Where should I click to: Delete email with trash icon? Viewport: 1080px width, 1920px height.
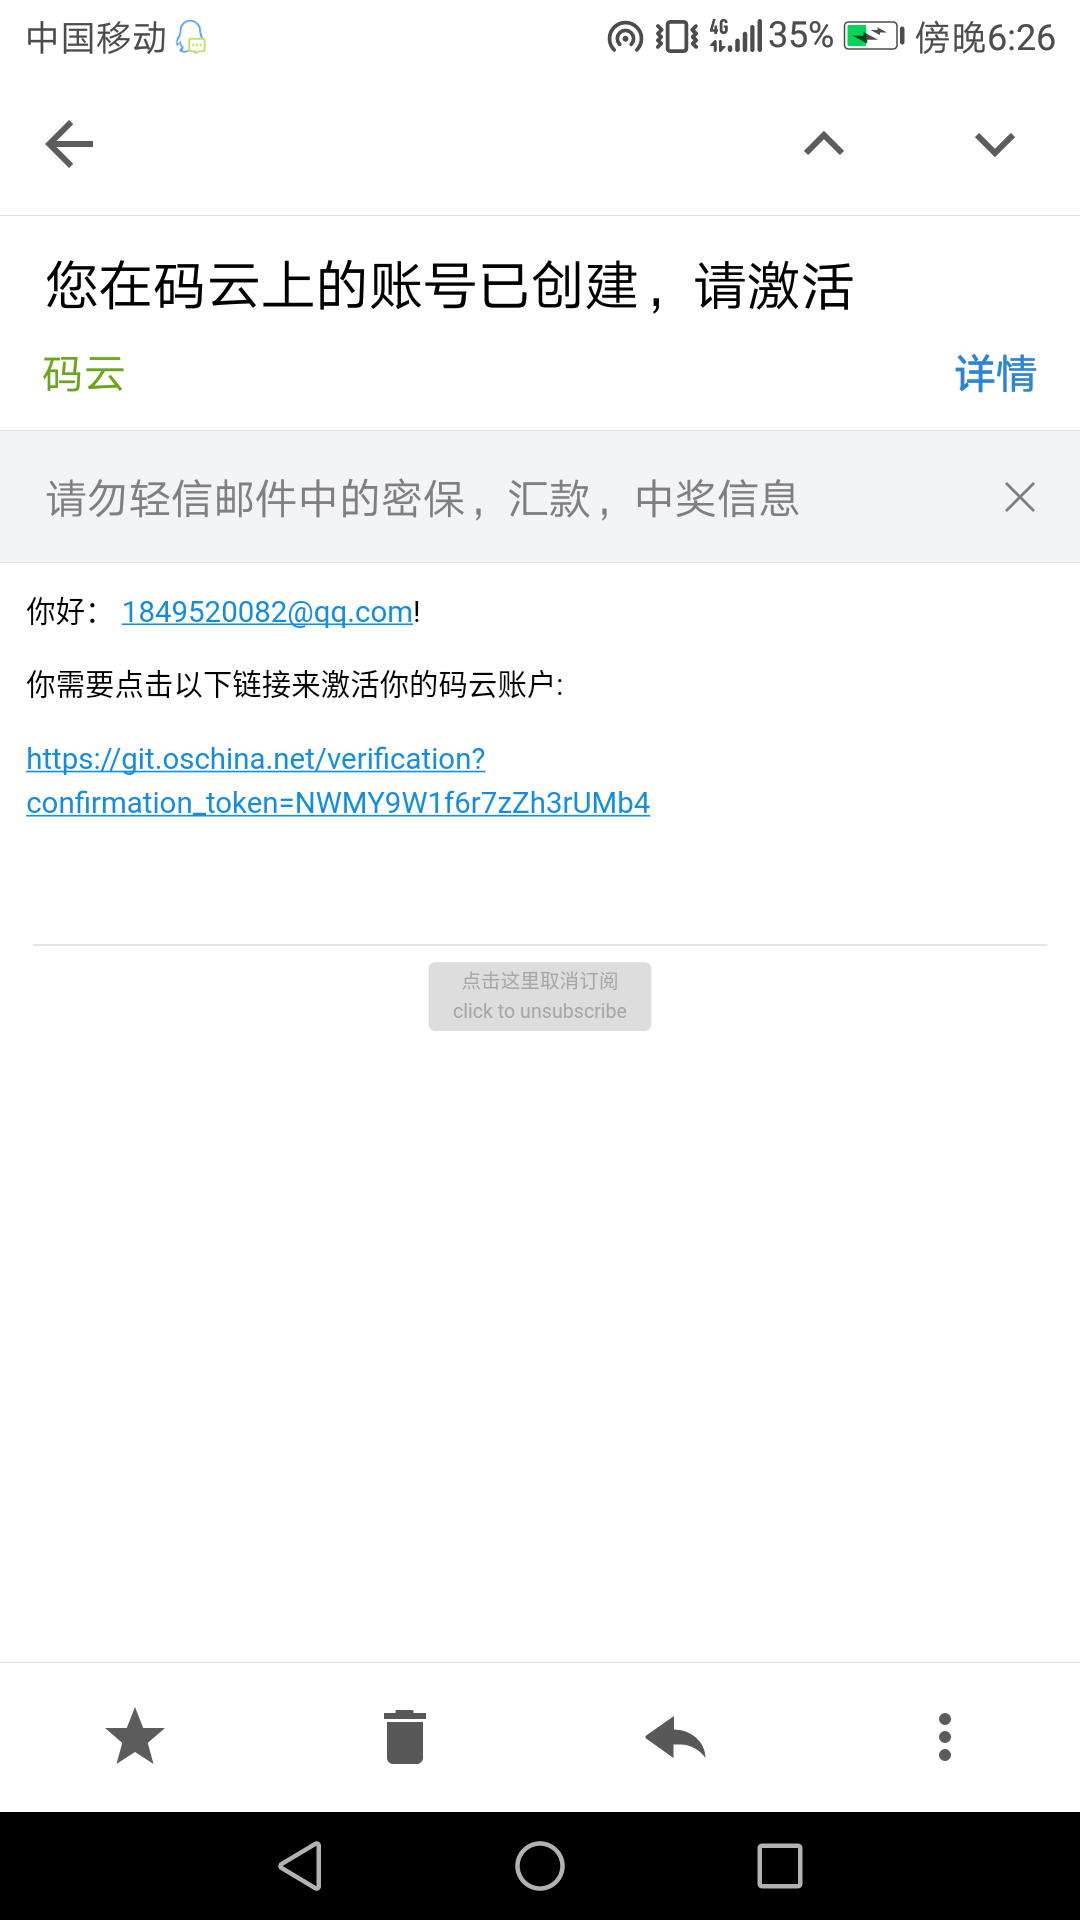pos(405,1737)
